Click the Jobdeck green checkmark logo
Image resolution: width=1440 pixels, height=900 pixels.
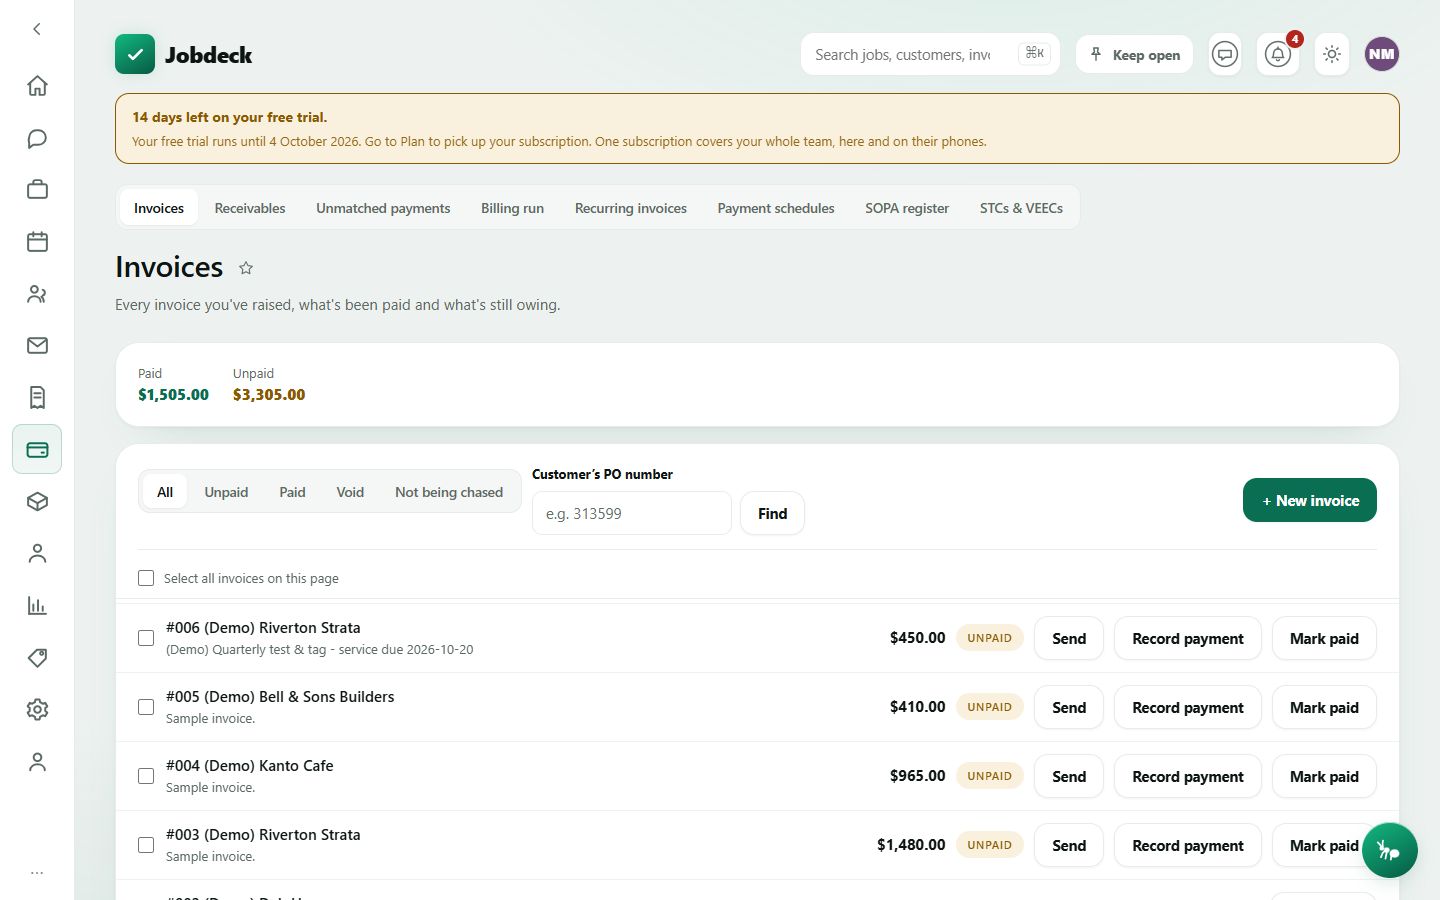click(x=135, y=54)
